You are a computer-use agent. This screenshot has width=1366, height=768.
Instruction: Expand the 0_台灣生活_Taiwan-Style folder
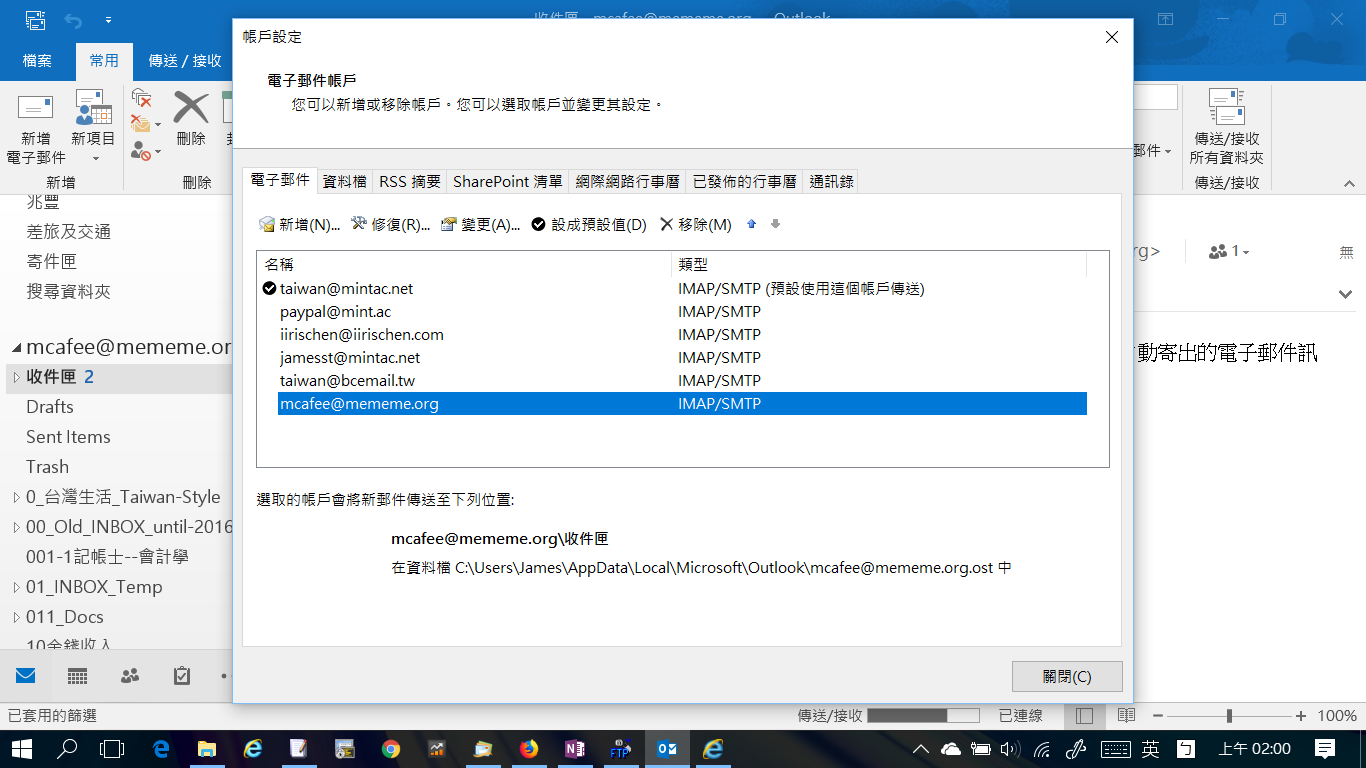click(16, 497)
